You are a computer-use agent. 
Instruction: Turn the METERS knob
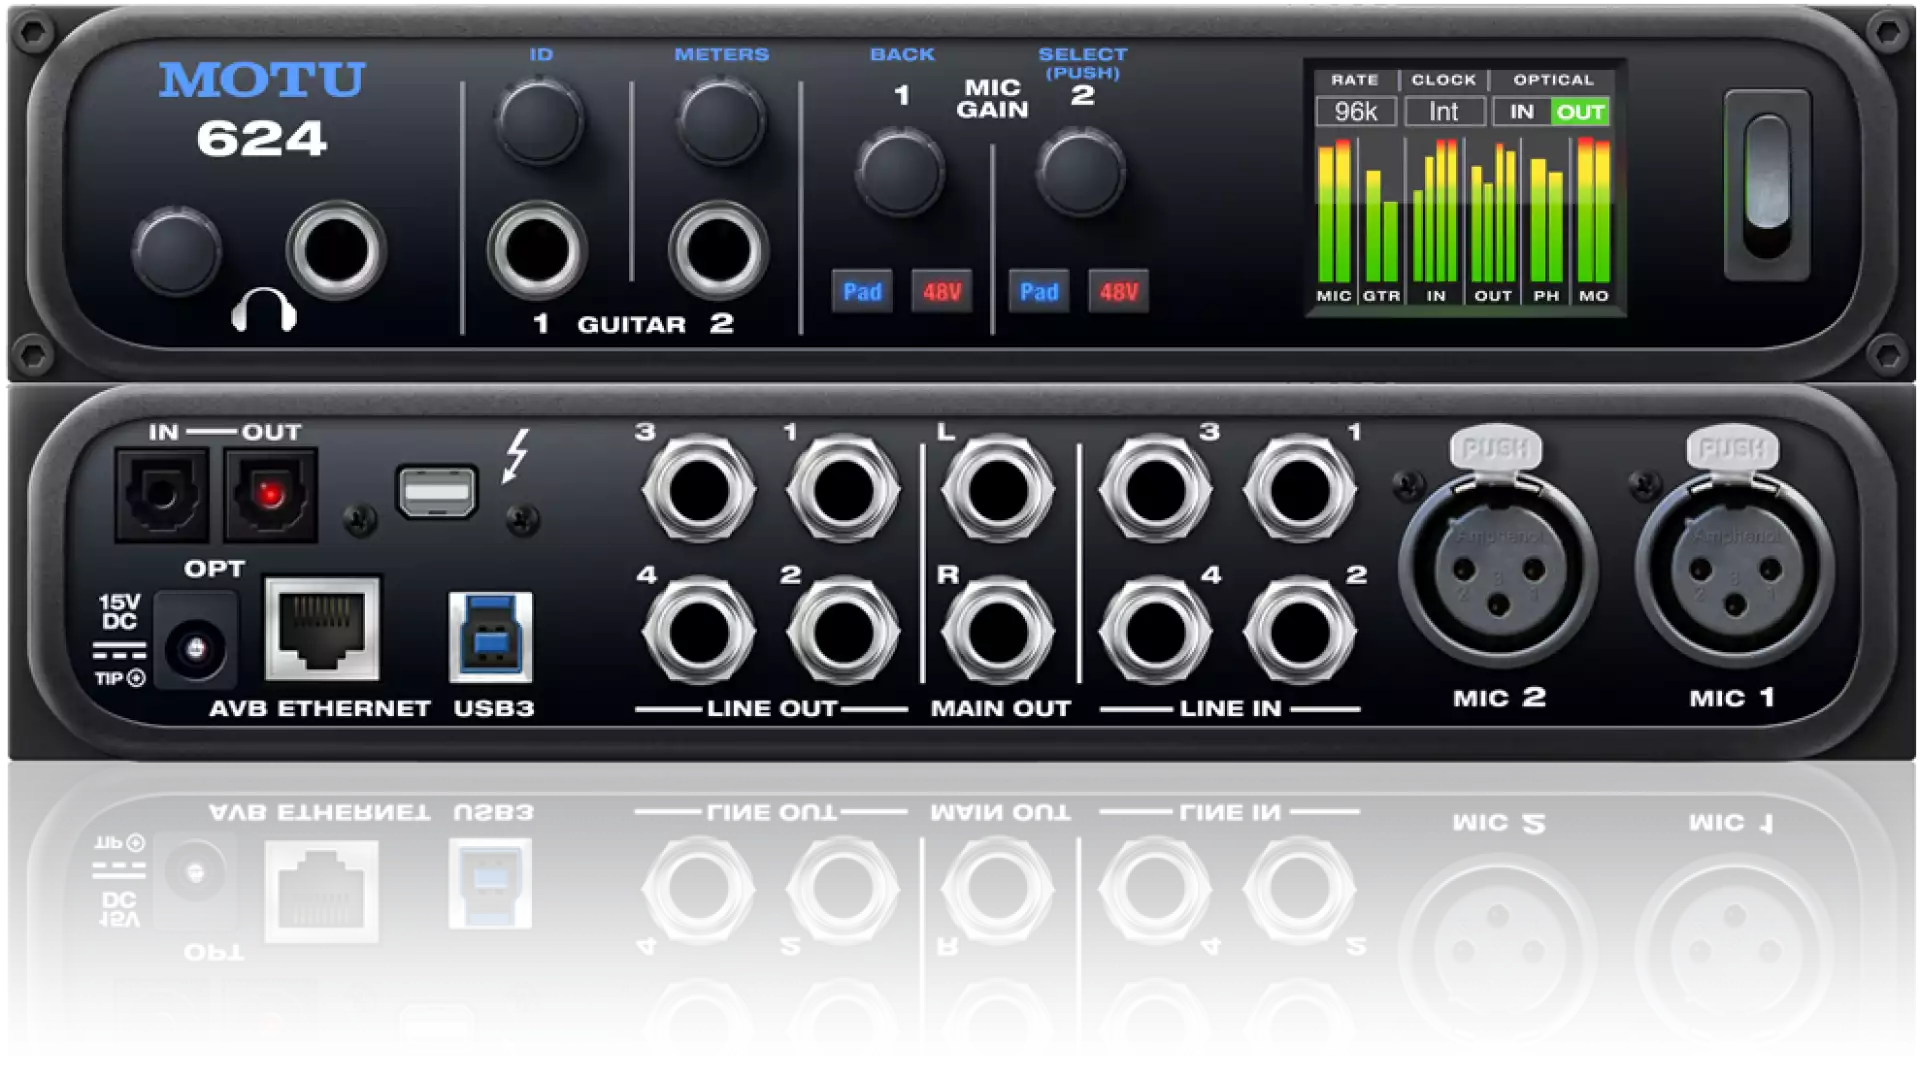click(x=720, y=121)
